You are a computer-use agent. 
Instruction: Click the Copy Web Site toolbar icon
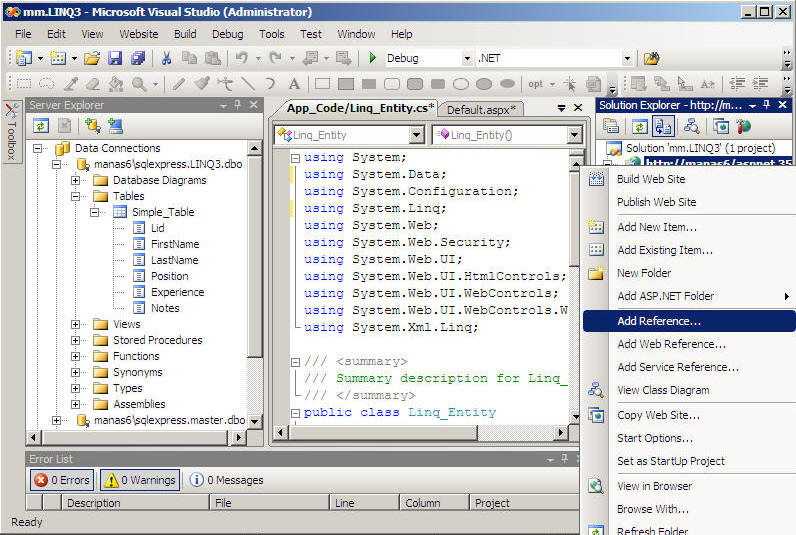tap(721, 126)
